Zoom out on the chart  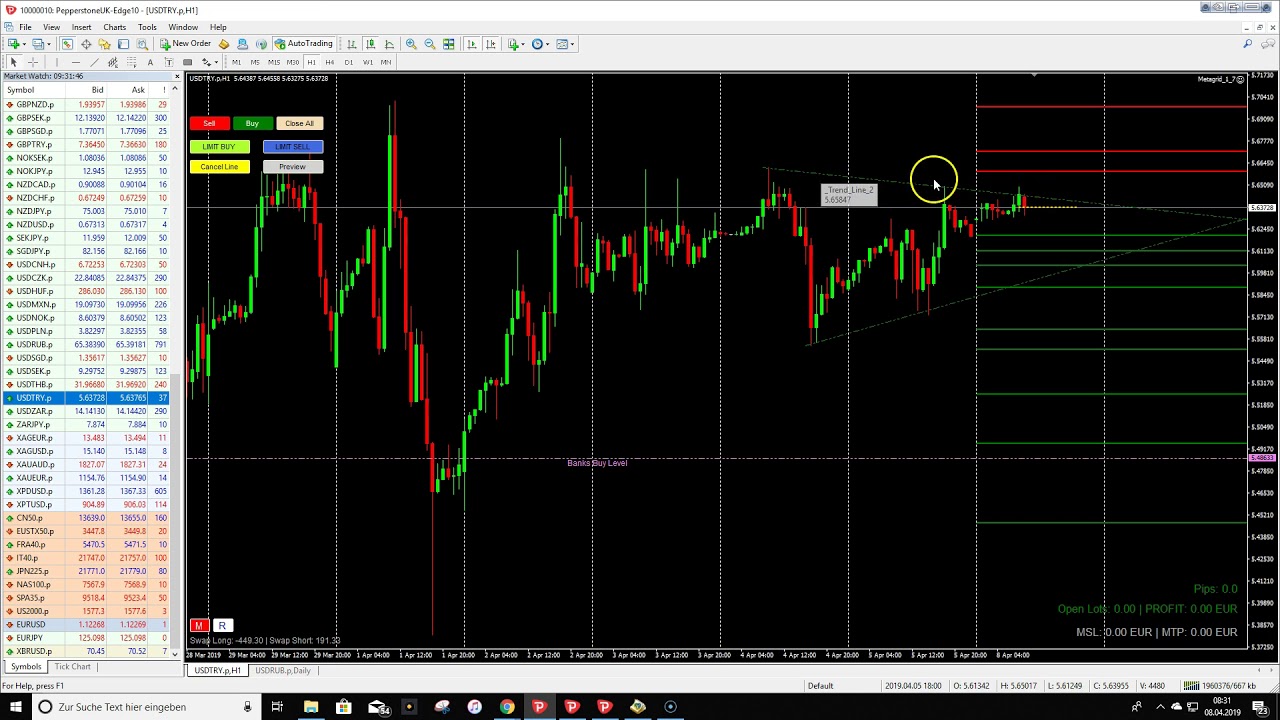pyautogui.click(x=430, y=44)
